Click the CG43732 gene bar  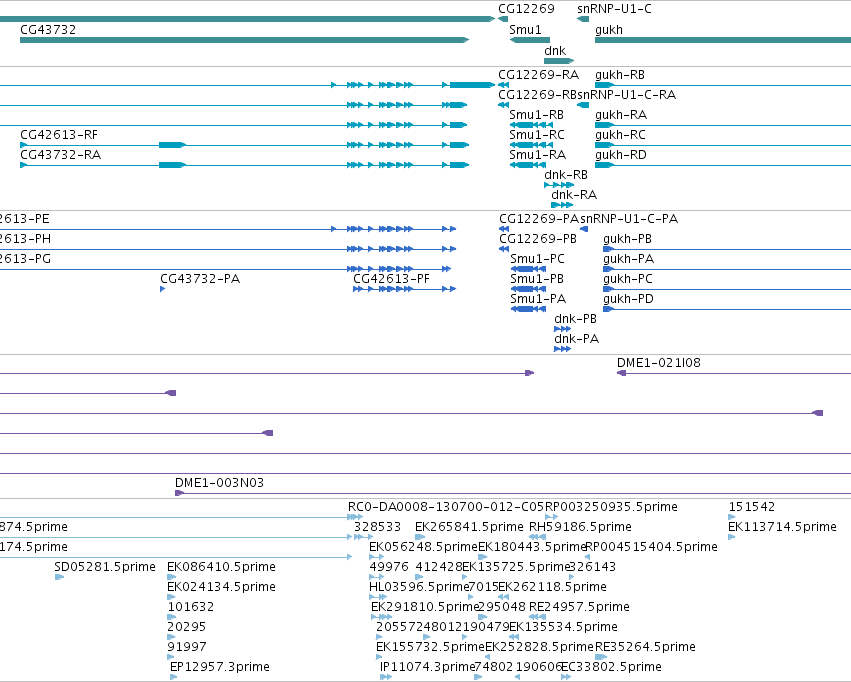point(244,40)
